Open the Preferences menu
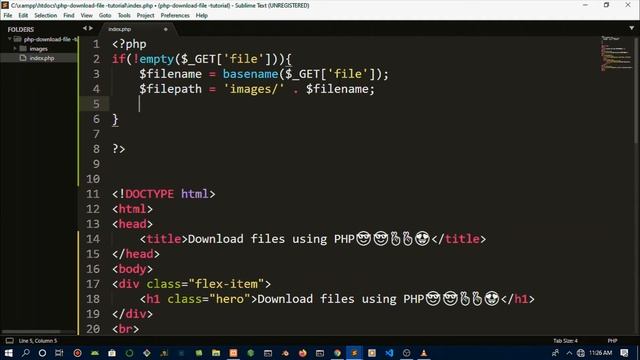The image size is (640, 360). pyautogui.click(x=175, y=16)
